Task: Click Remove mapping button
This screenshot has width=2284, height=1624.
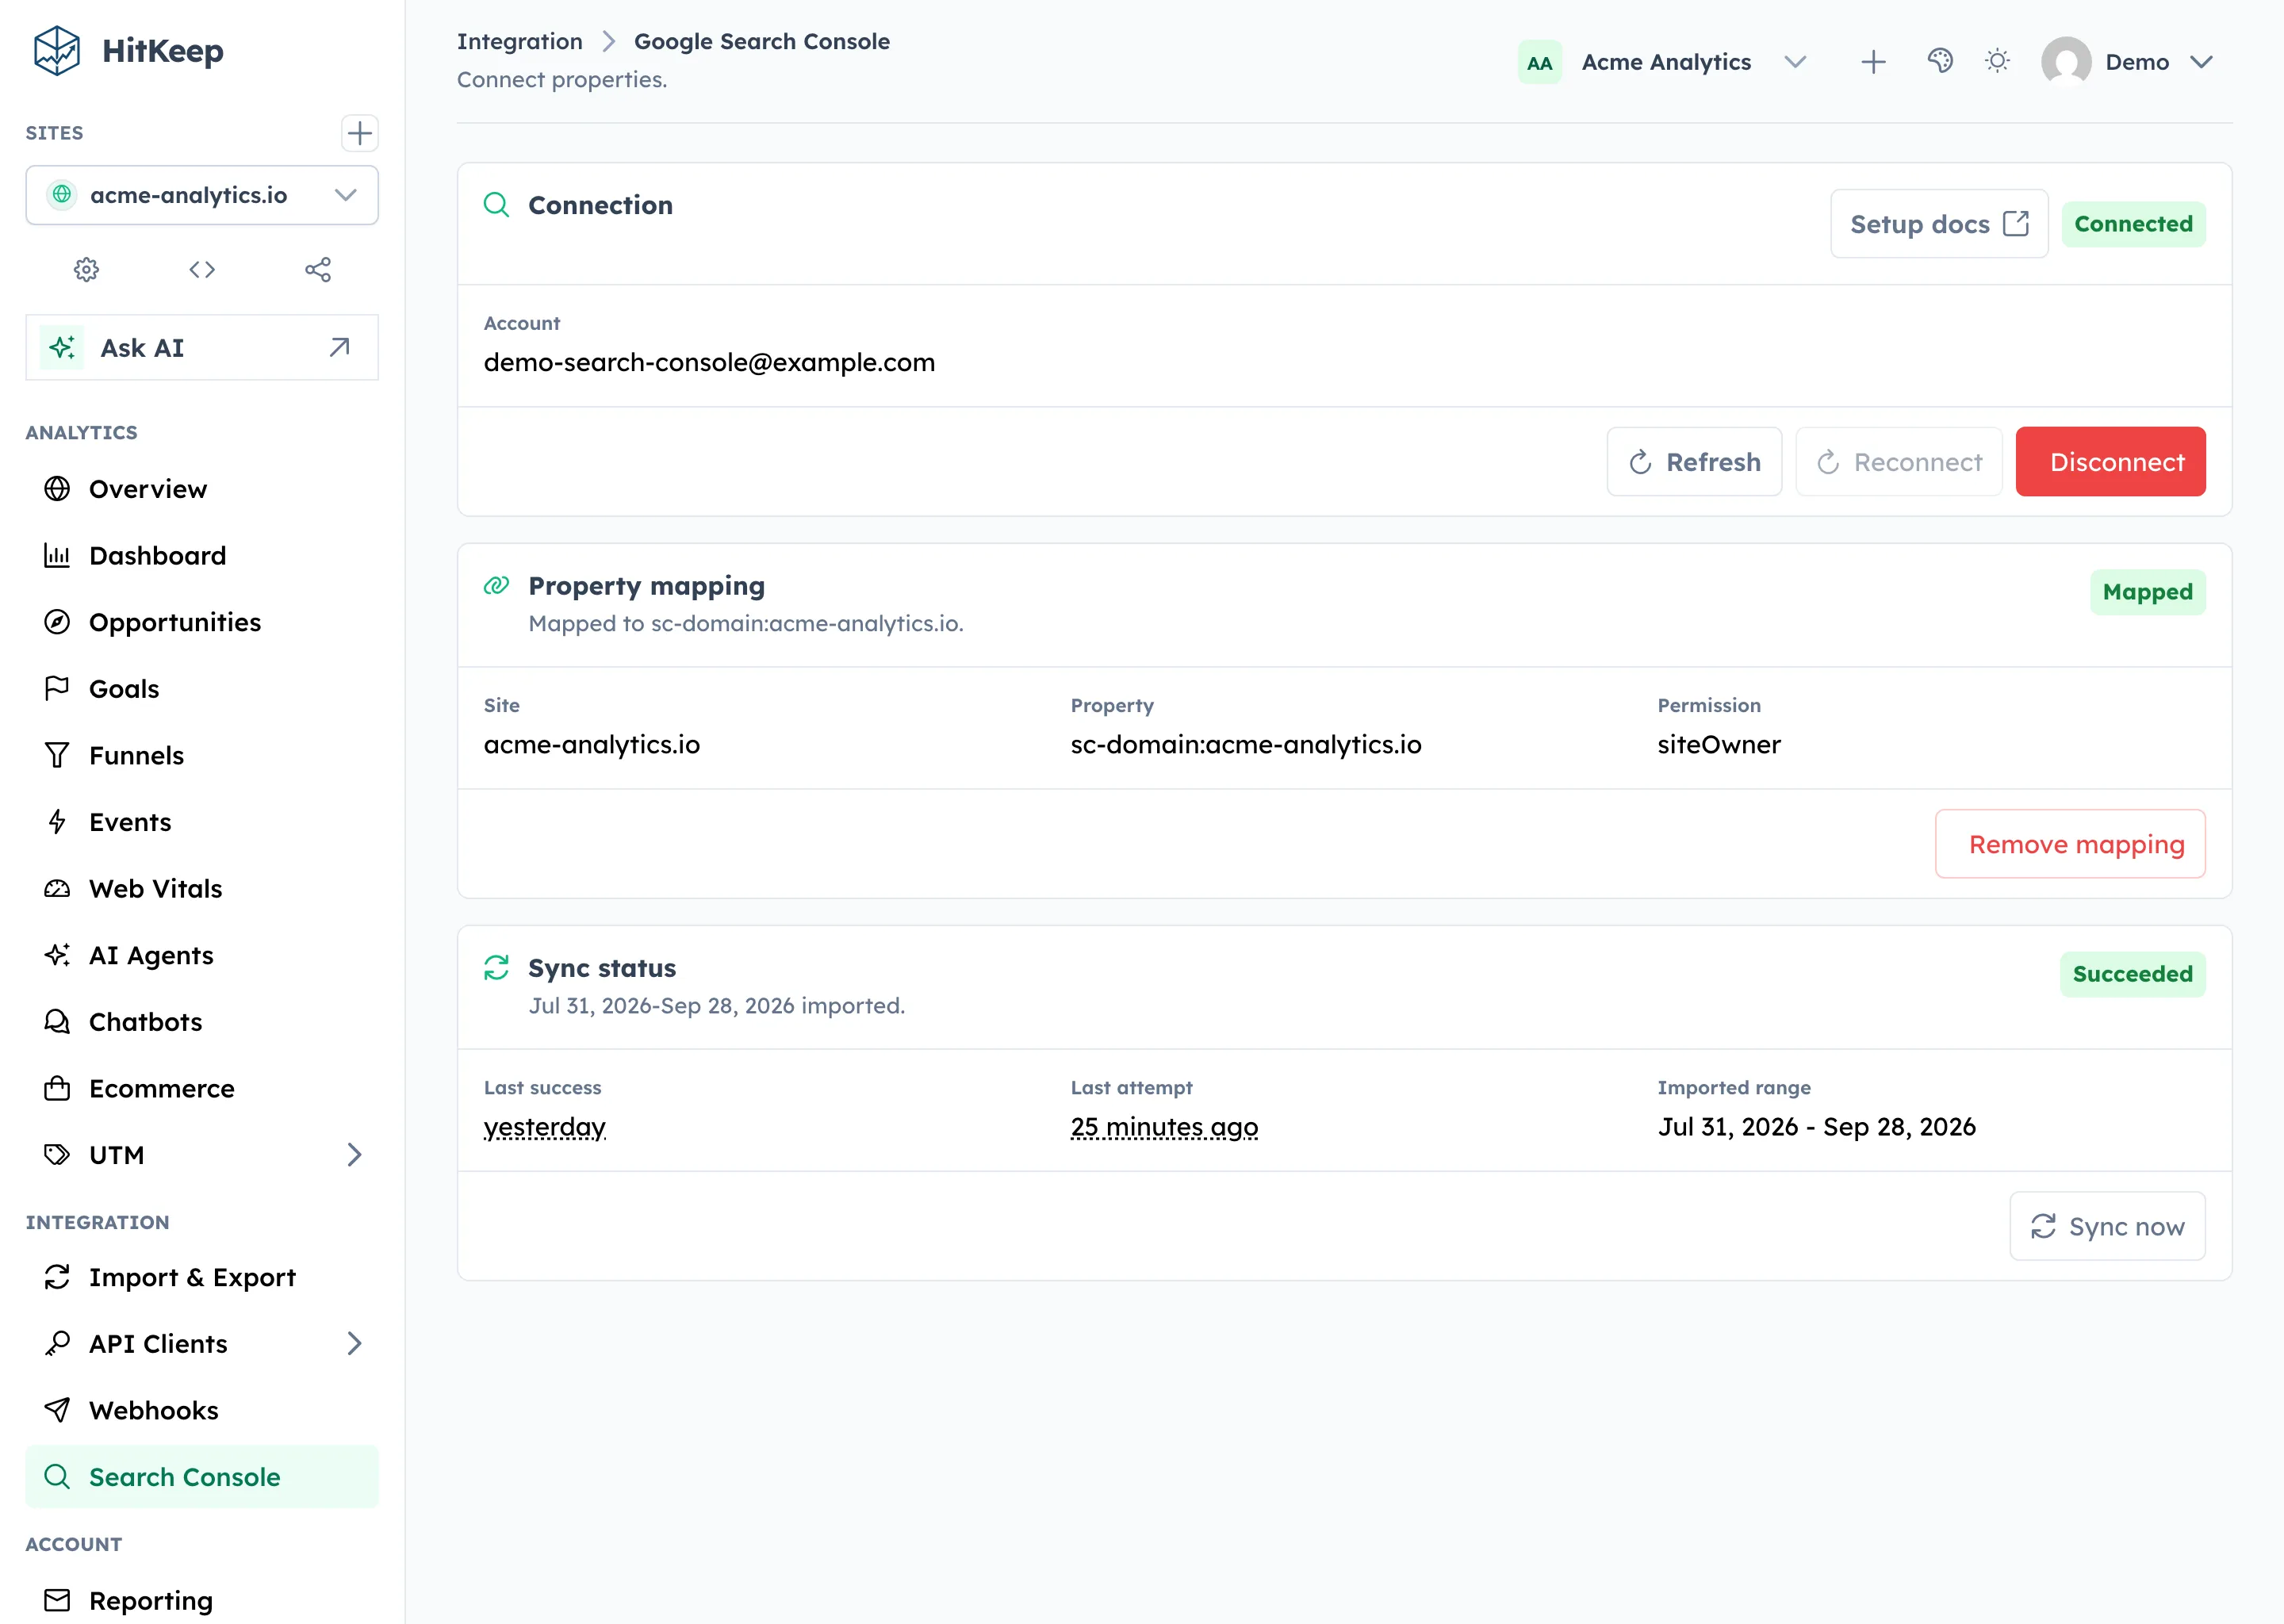Action: coord(2070,844)
